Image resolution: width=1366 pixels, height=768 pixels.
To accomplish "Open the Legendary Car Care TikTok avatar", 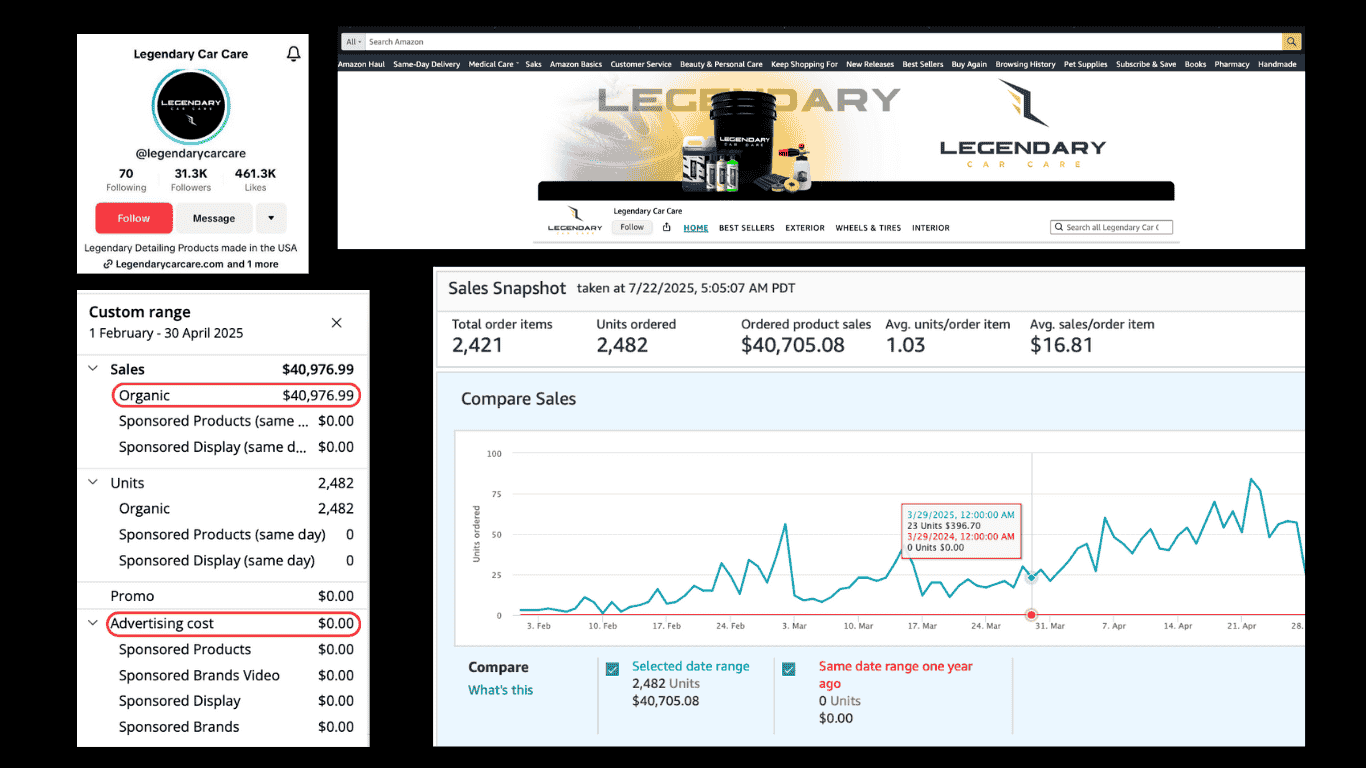I will click(191, 107).
